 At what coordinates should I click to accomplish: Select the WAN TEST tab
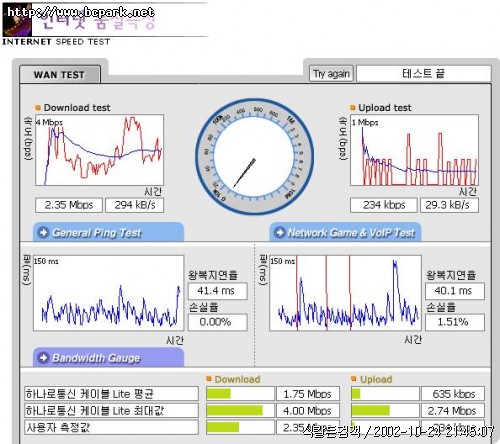click(60, 75)
